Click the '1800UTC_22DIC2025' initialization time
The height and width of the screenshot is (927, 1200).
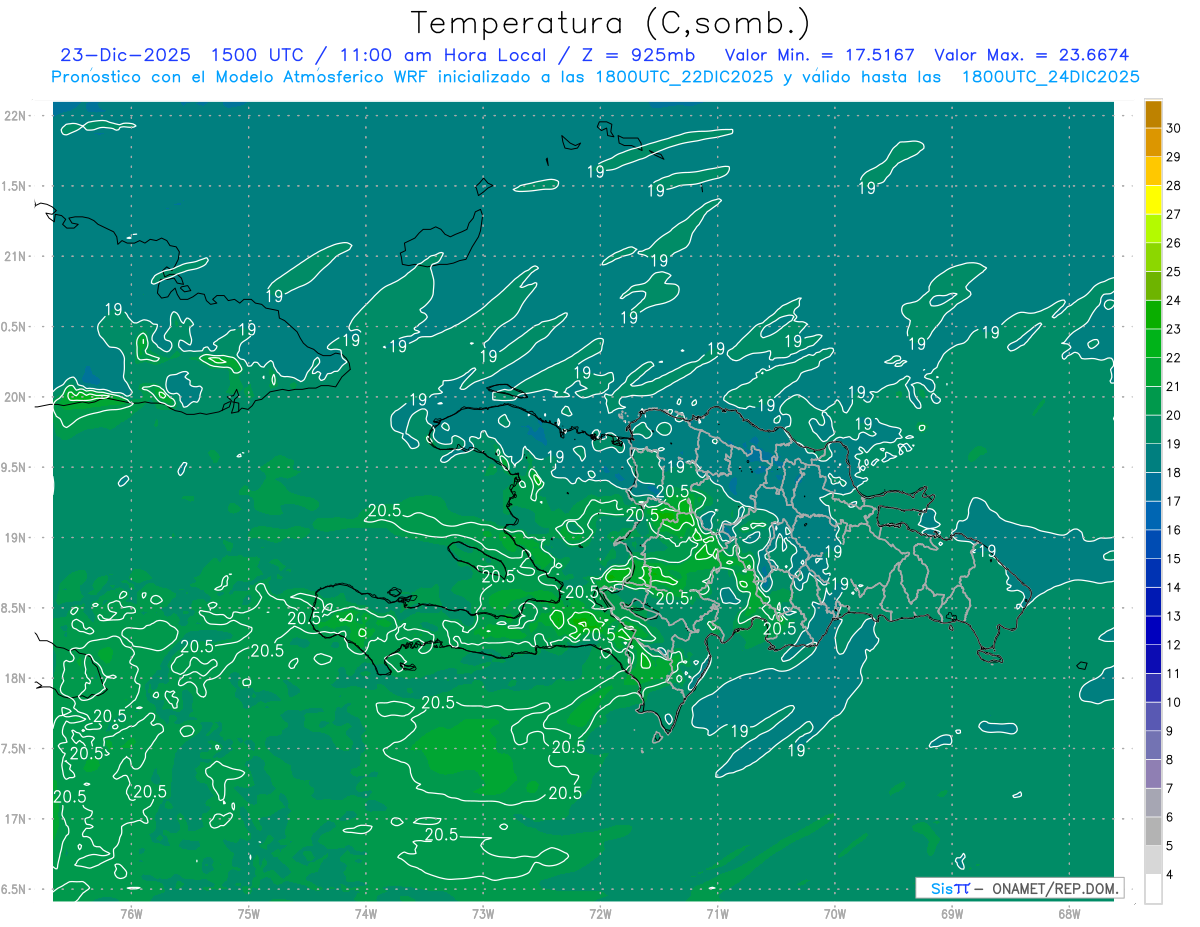681,77
